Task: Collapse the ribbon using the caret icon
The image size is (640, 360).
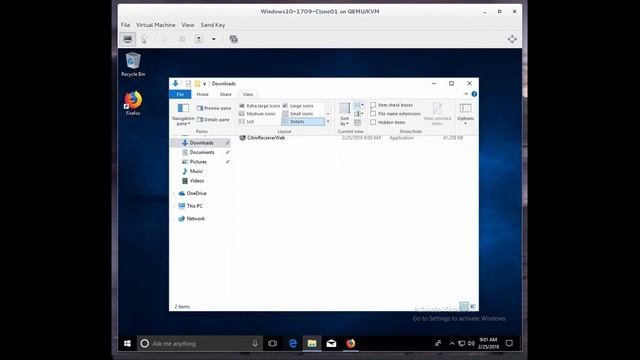Action: [x=466, y=94]
